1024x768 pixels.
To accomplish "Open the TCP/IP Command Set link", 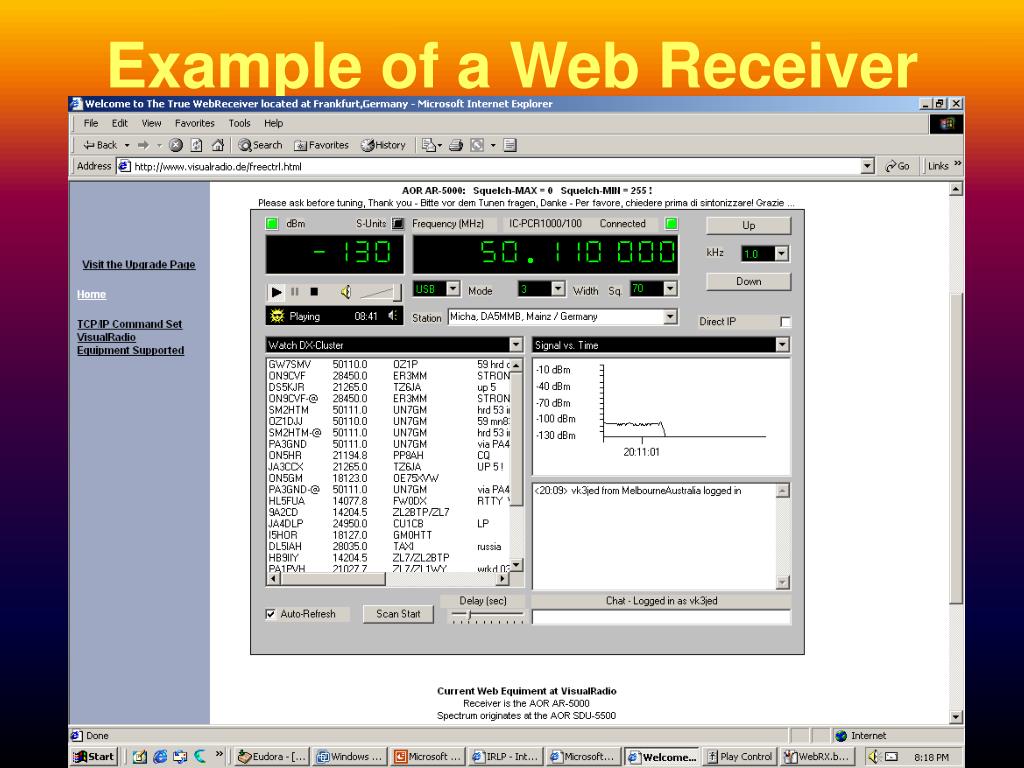I will (x=129, y=324).
